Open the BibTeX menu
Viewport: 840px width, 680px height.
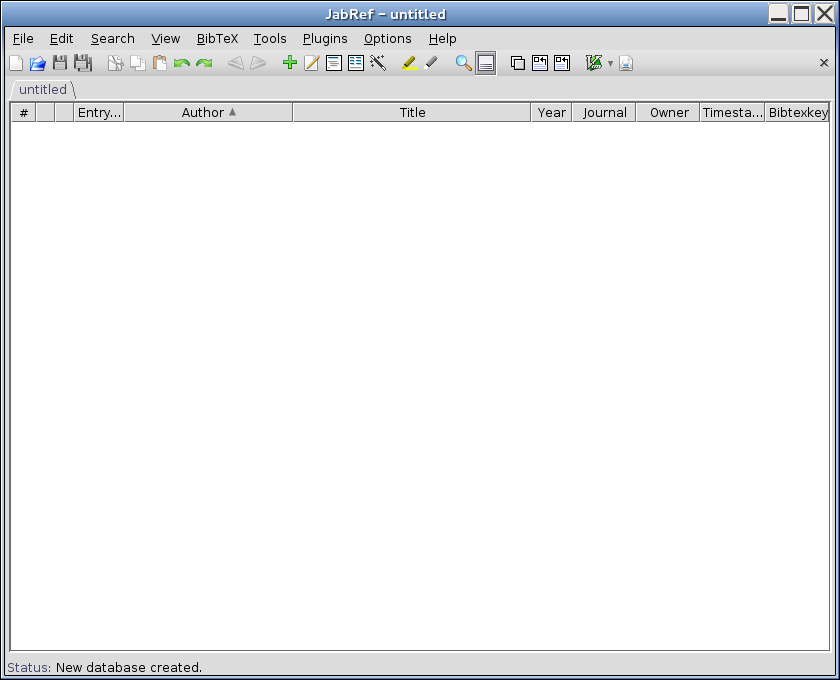217,39
